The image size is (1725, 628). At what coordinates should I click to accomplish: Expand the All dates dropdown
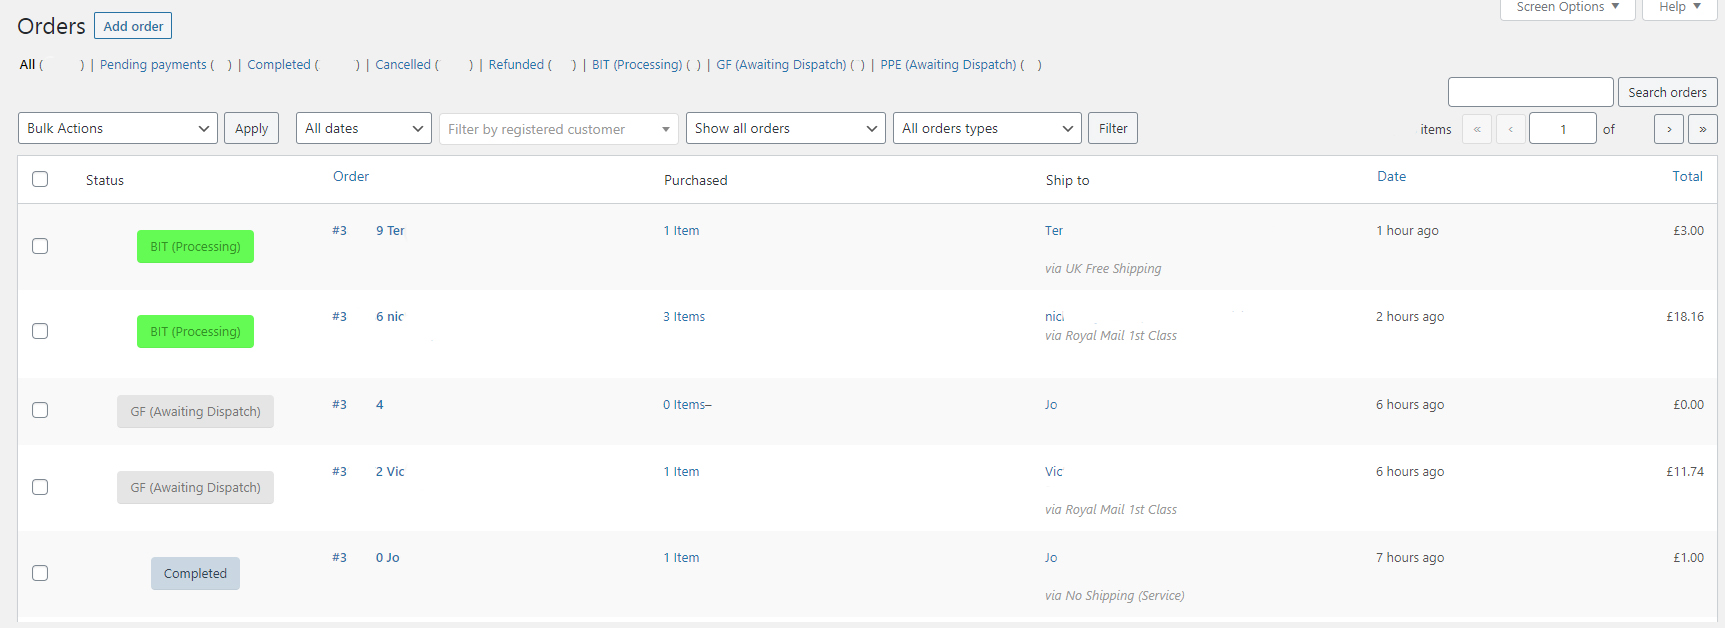point(363,129)
